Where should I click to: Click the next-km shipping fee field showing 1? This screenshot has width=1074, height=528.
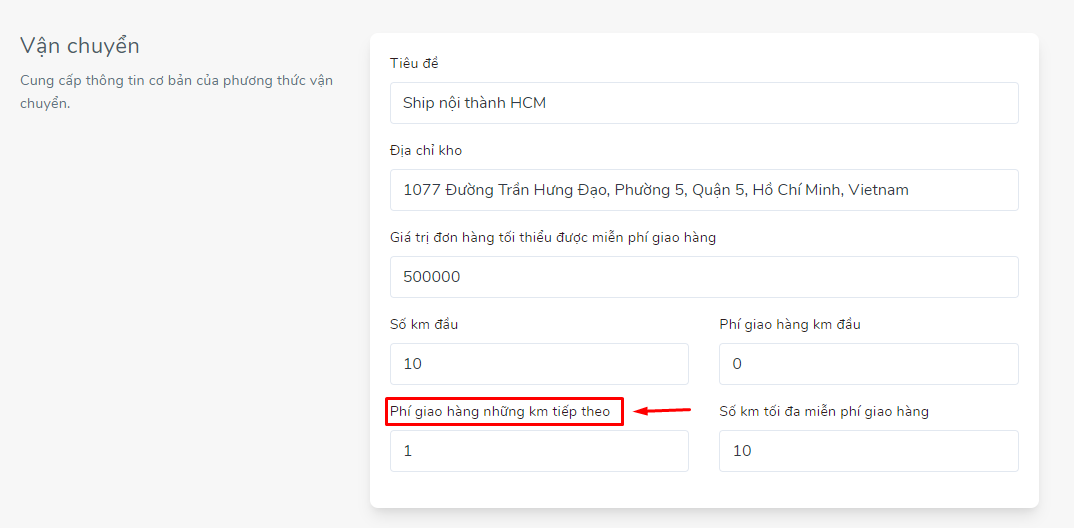point(539,451)
